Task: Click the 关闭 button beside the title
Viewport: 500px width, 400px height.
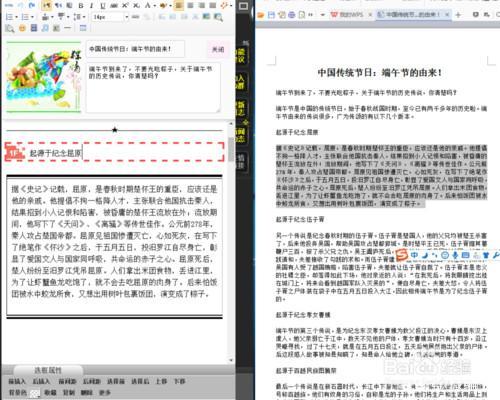Action: click(x=218, y=49)
